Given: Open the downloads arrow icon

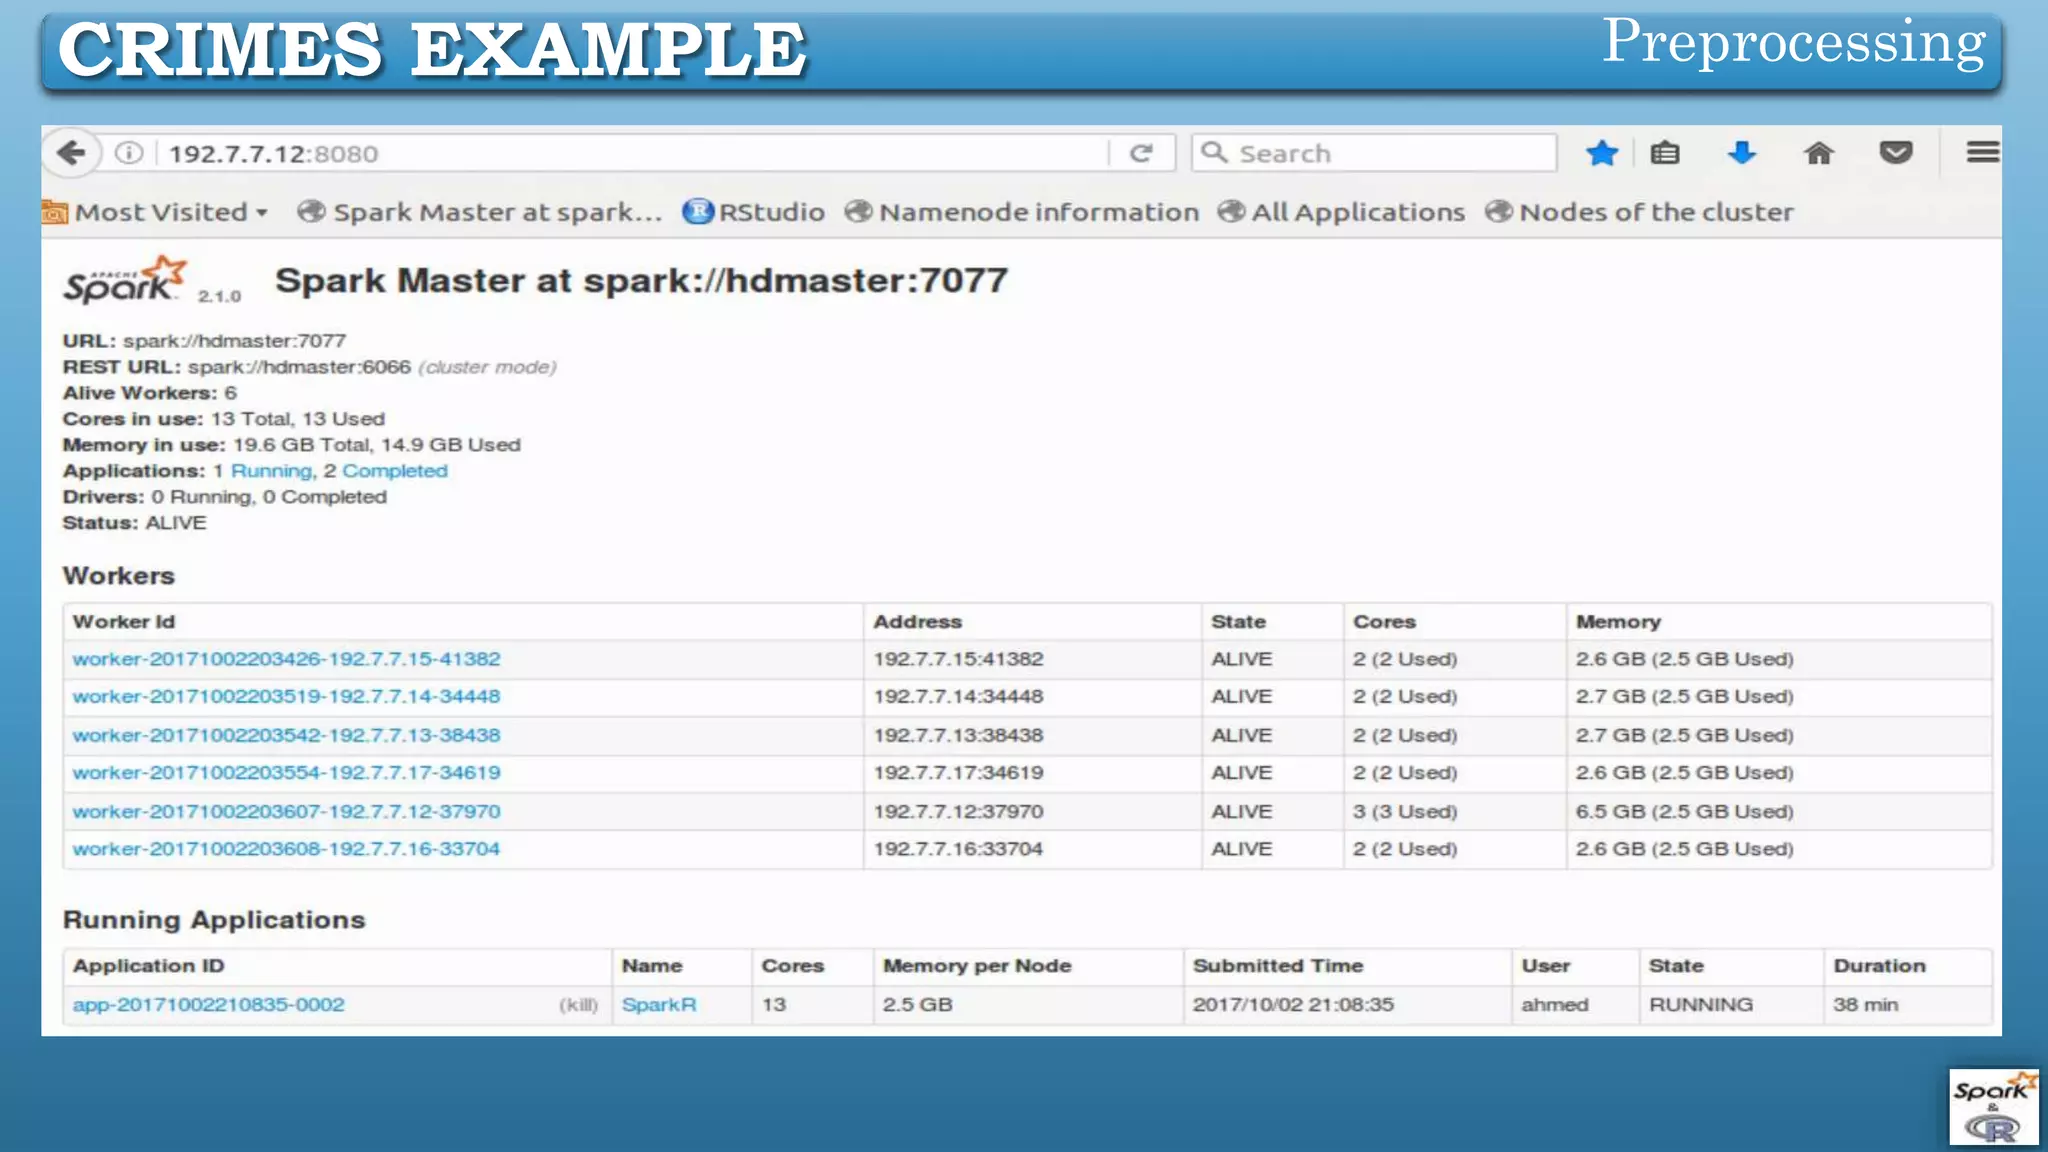Looking at the screenshot, I should pos(1742,153).
